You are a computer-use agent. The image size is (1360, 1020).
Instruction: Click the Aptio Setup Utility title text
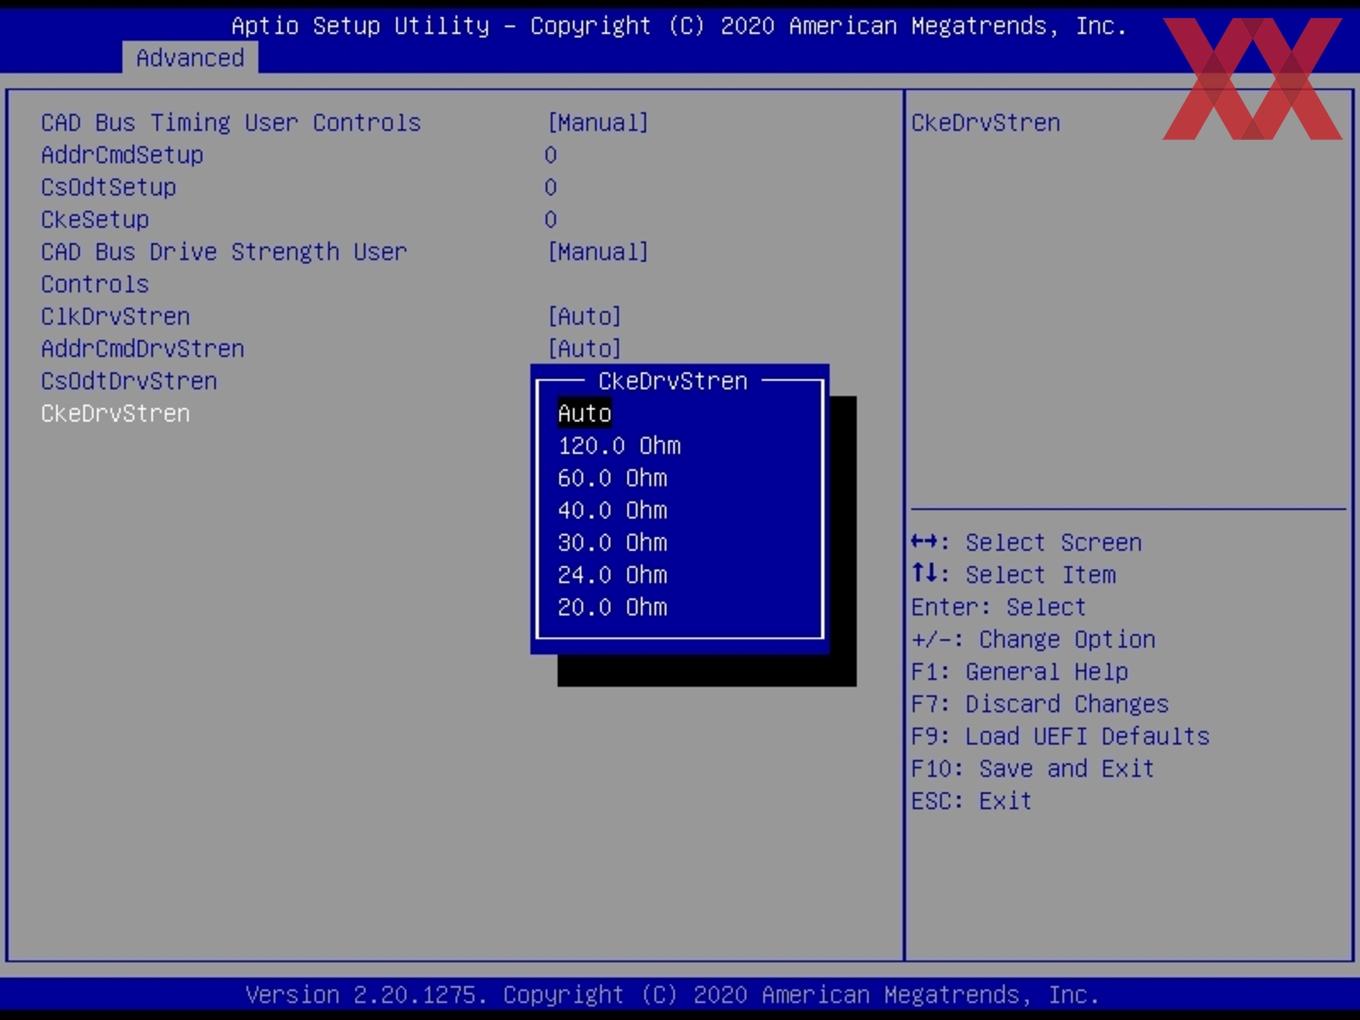tap(679, 26)
